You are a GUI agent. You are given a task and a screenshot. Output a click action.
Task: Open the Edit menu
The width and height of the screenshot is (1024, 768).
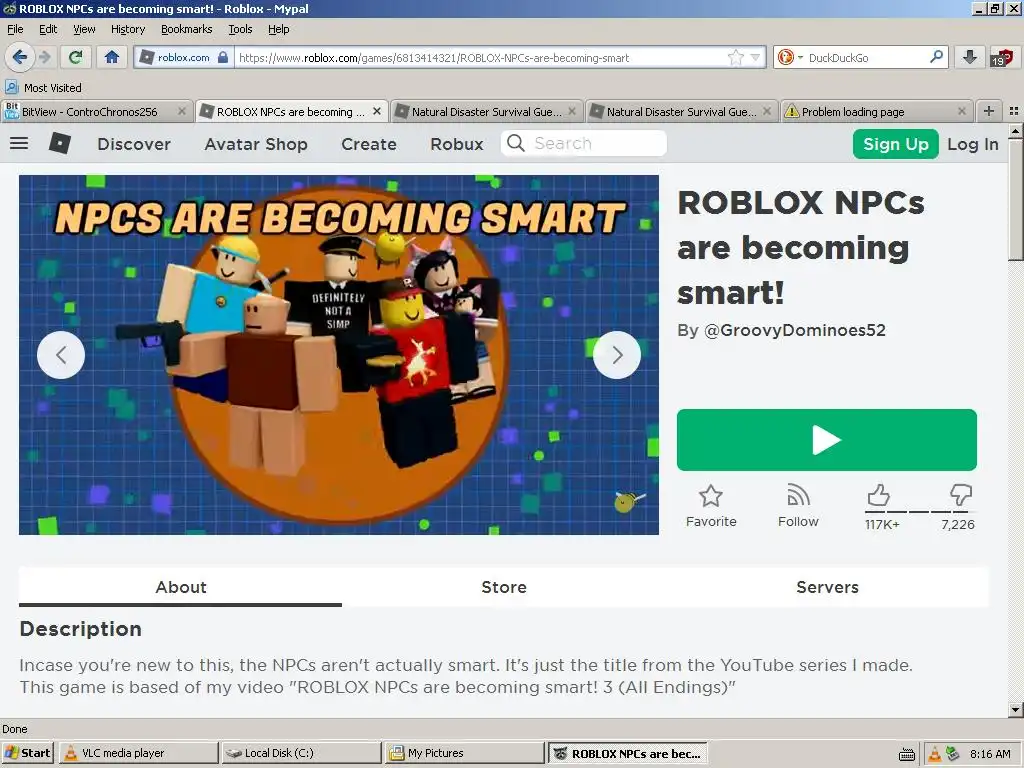48,29
